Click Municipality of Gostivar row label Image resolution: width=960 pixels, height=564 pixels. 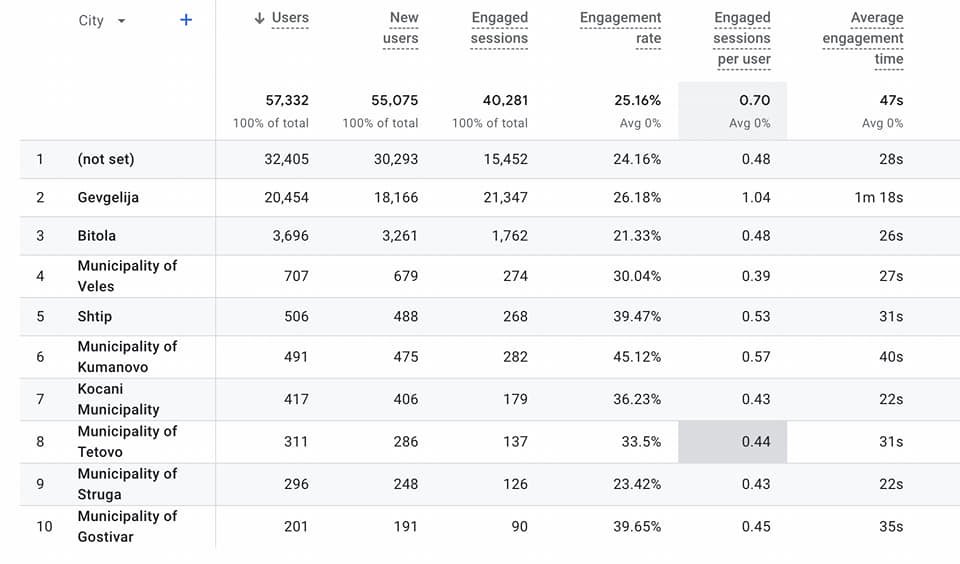(127, 526)
